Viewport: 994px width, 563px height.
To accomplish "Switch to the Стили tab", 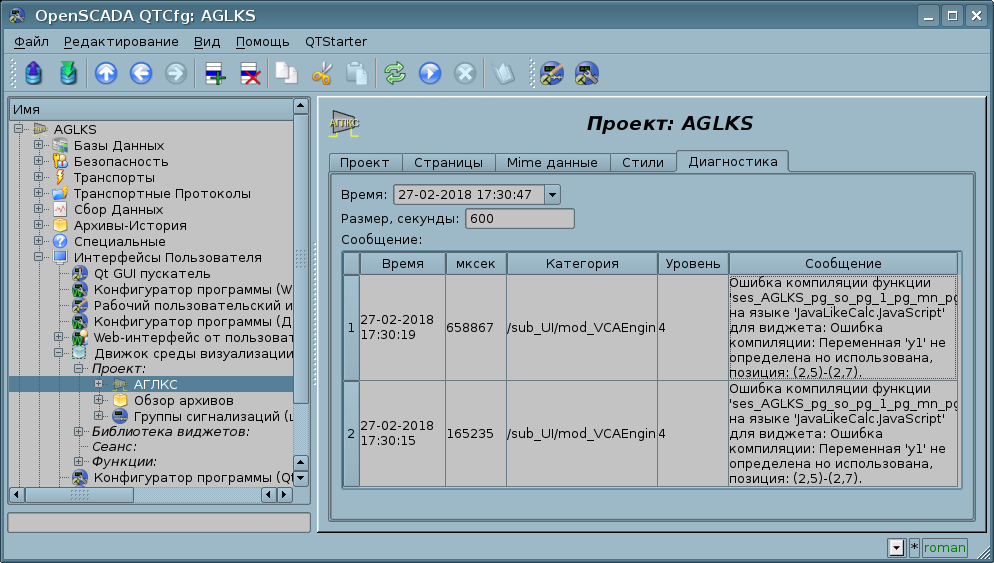I will point(643,162).
